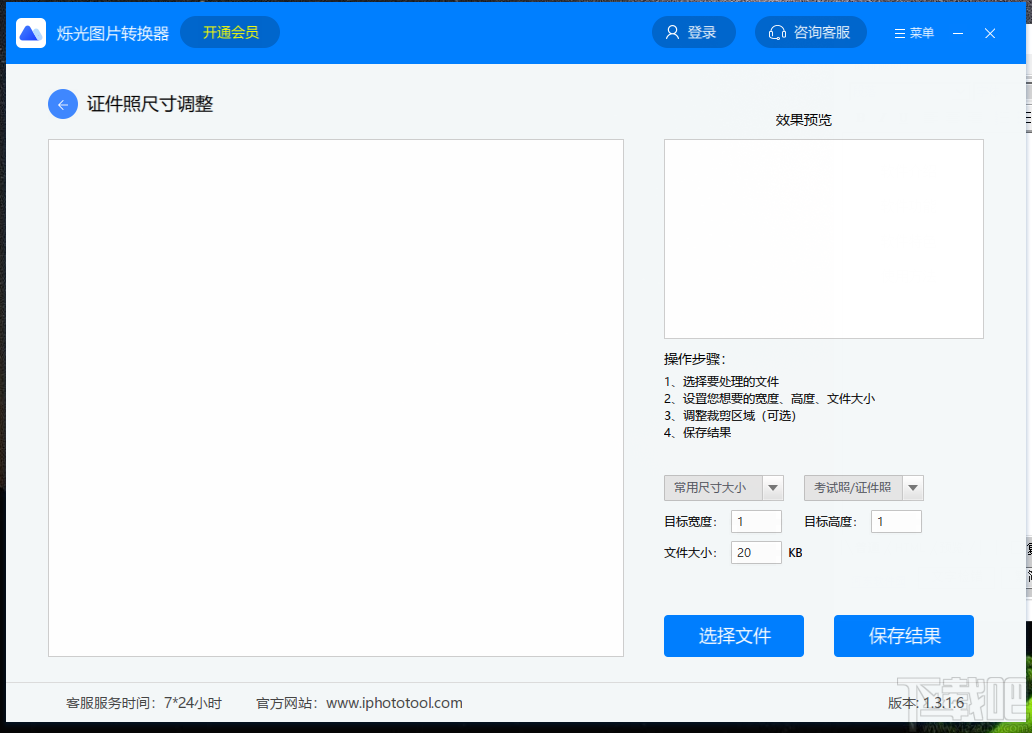Click the 选择文件 button to choose a file
The image size is (1032, 733).
[x=733, y=636]
